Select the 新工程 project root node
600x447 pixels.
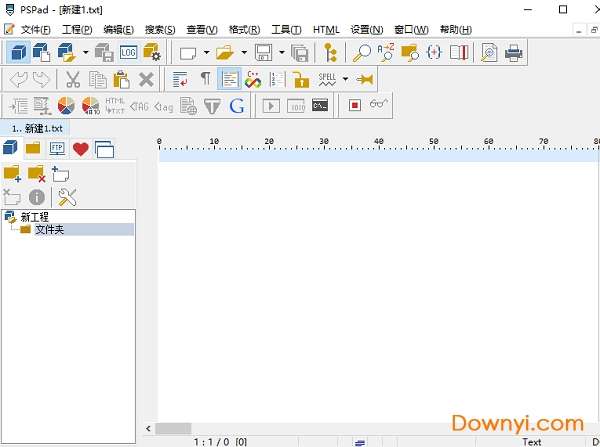[34, 216]
